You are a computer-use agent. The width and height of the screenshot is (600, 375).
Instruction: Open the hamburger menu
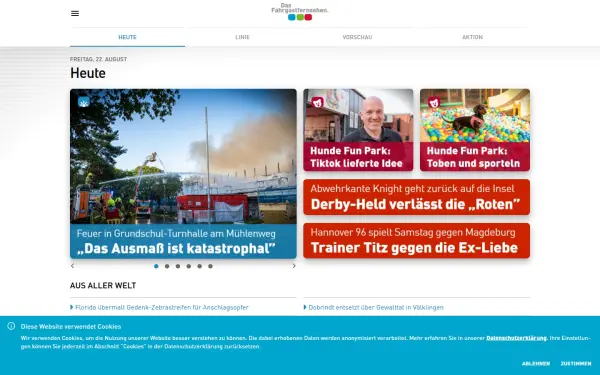point(75,13)
